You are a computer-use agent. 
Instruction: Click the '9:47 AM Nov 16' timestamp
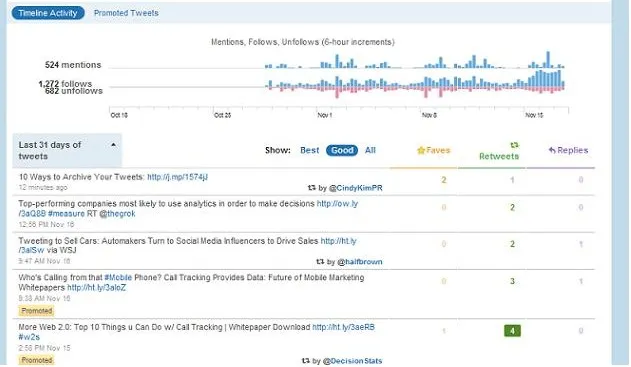44,261
